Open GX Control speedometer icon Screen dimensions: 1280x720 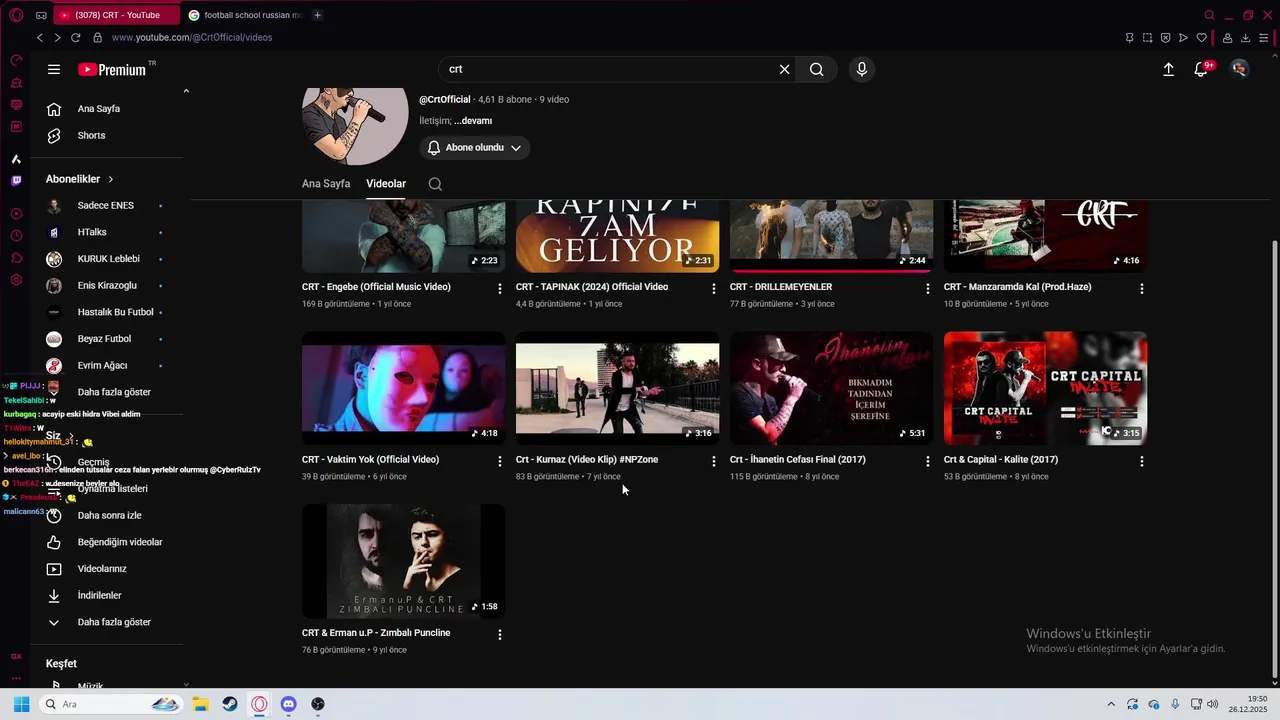16,60
